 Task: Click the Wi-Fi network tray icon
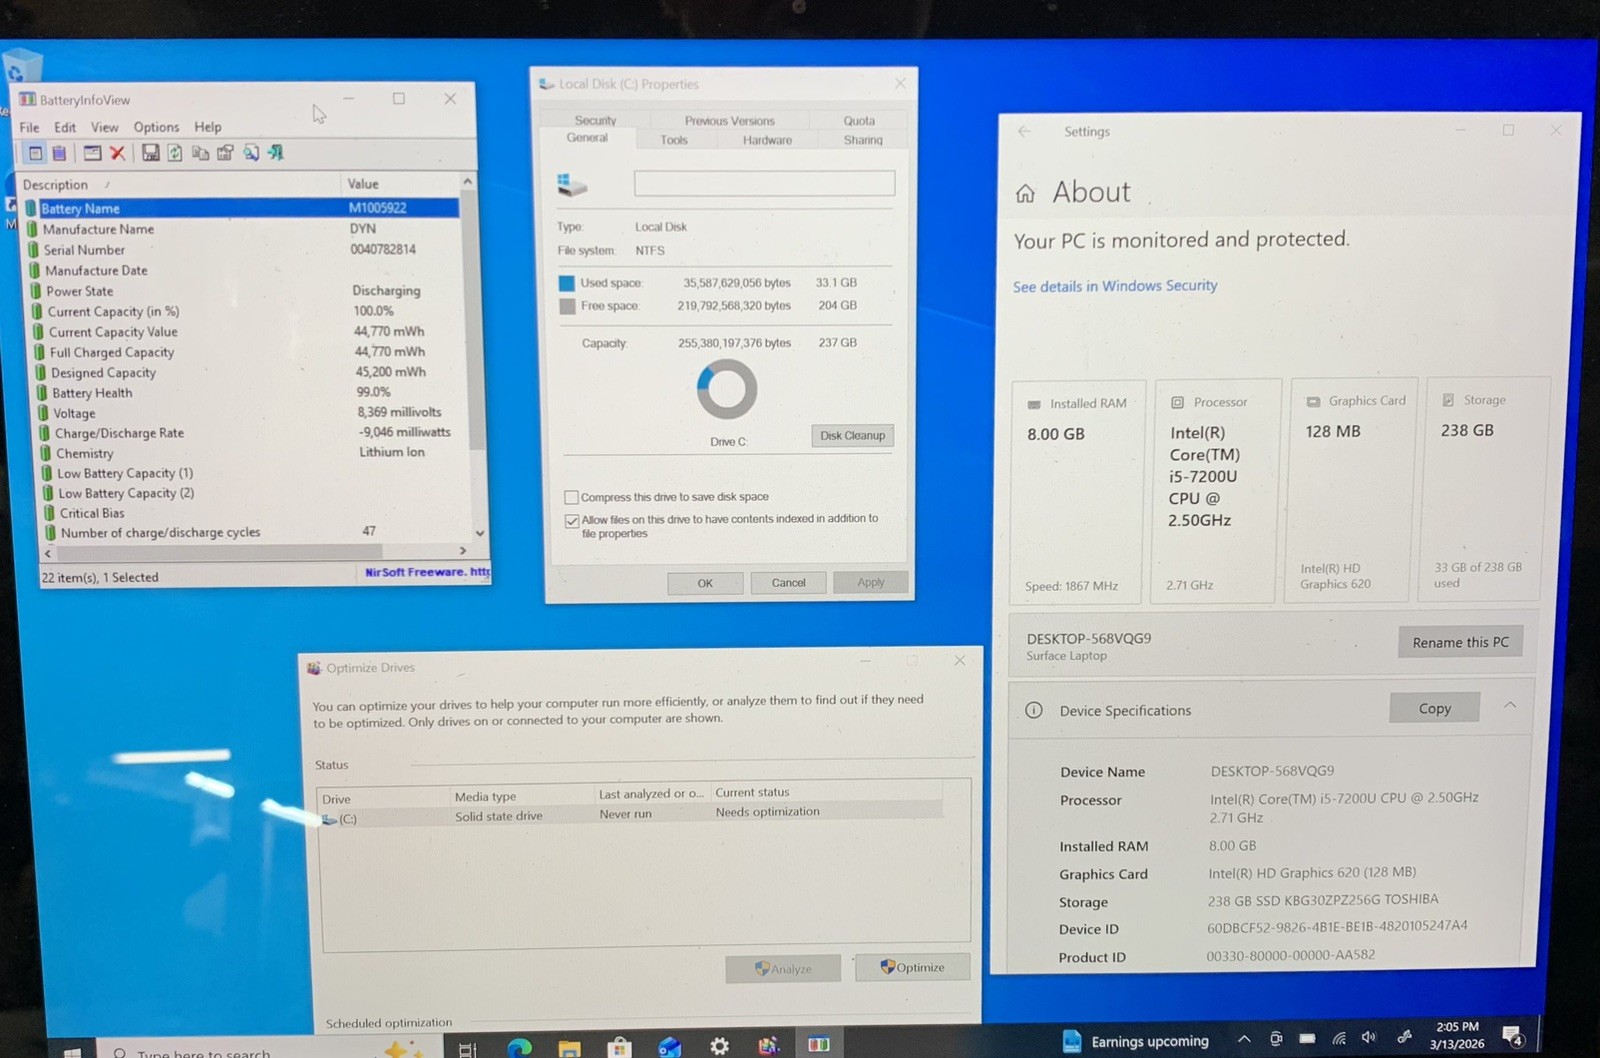tap(1338, 1038)
